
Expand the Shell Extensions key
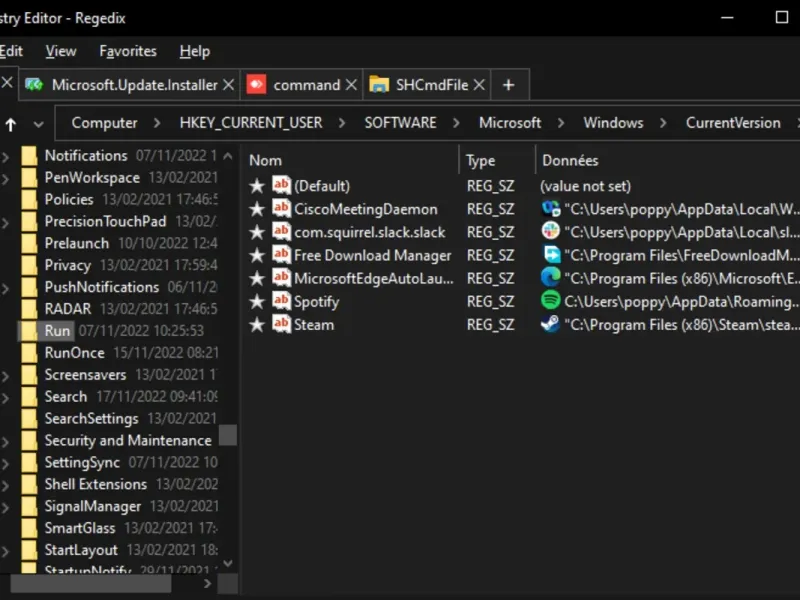(6, 486)
